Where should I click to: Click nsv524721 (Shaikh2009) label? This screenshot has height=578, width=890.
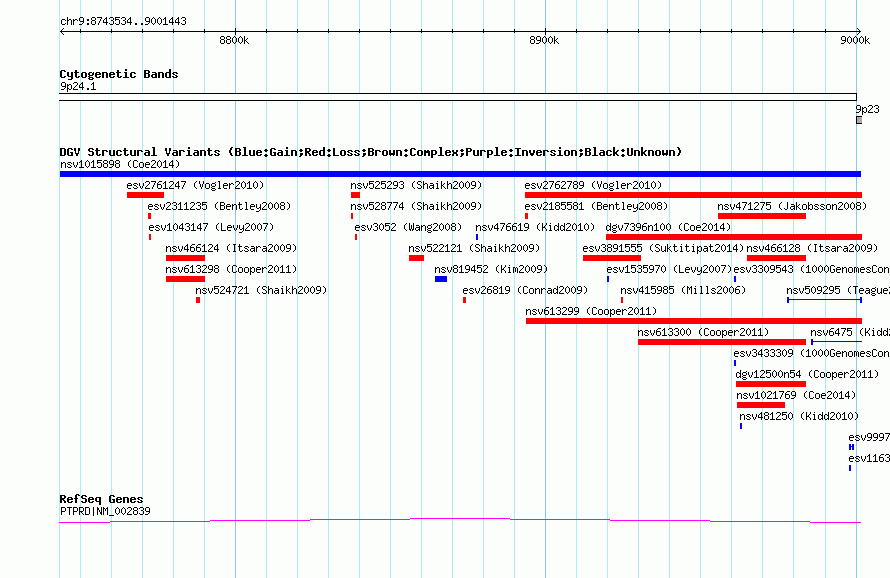tap(261, 290)
